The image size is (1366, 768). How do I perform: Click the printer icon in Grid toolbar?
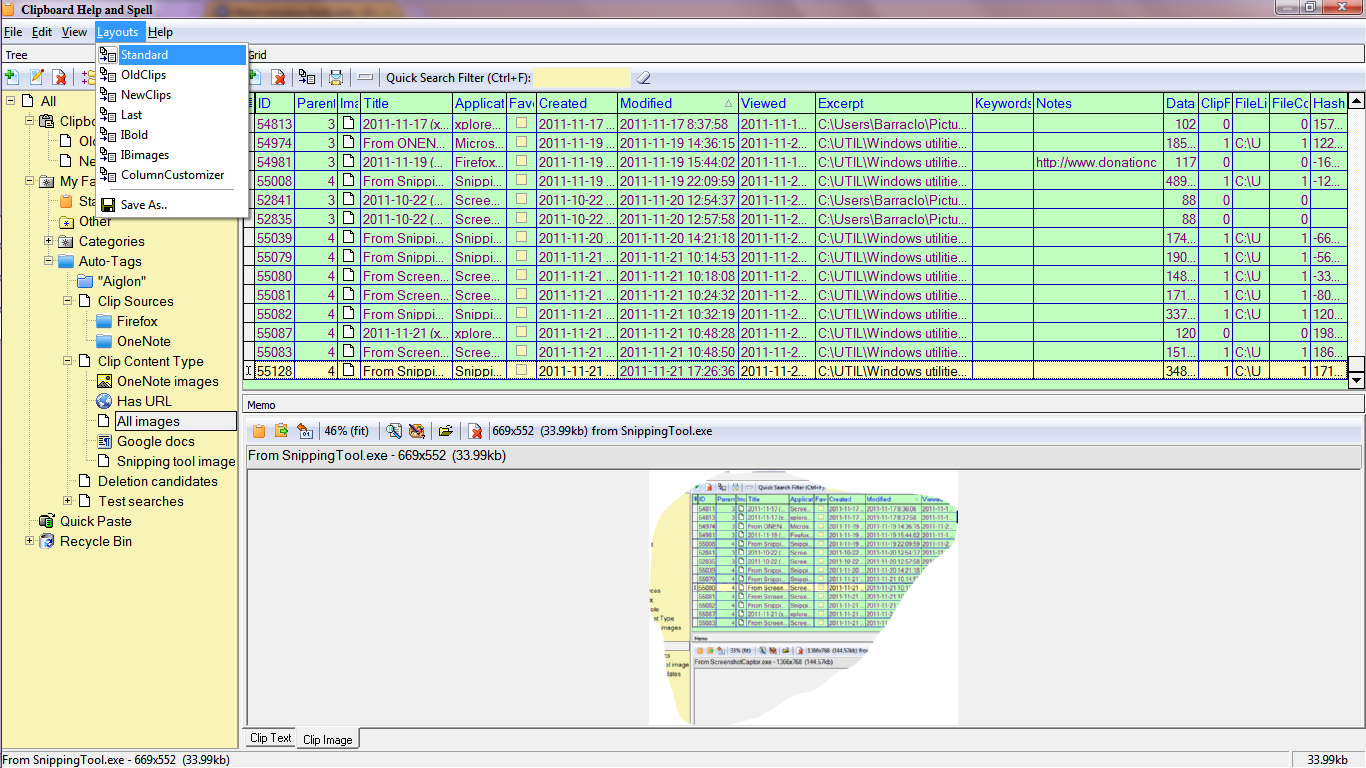[x=336, y=77]
